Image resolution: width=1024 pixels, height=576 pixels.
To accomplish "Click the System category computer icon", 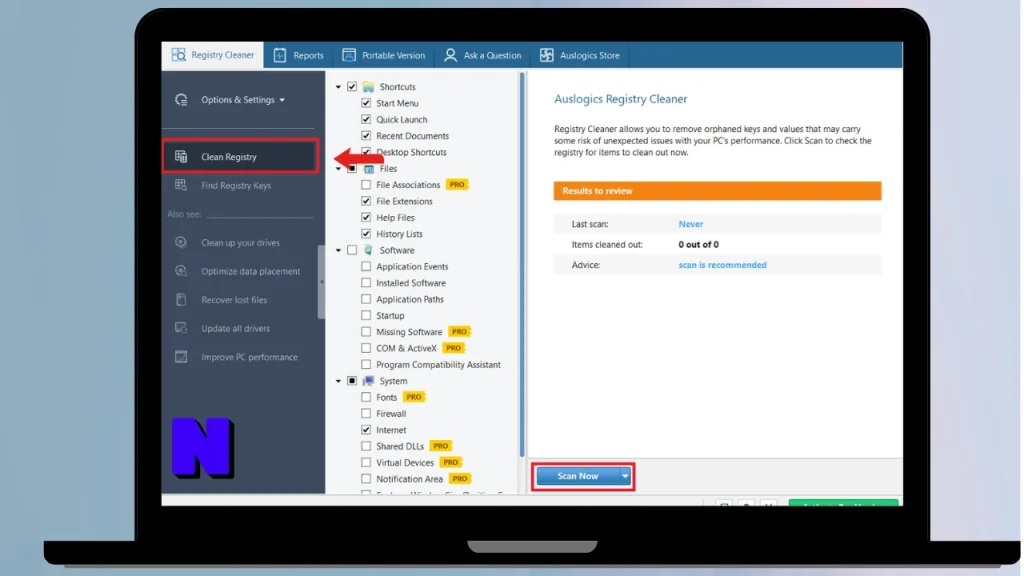I will click(368, 381).
